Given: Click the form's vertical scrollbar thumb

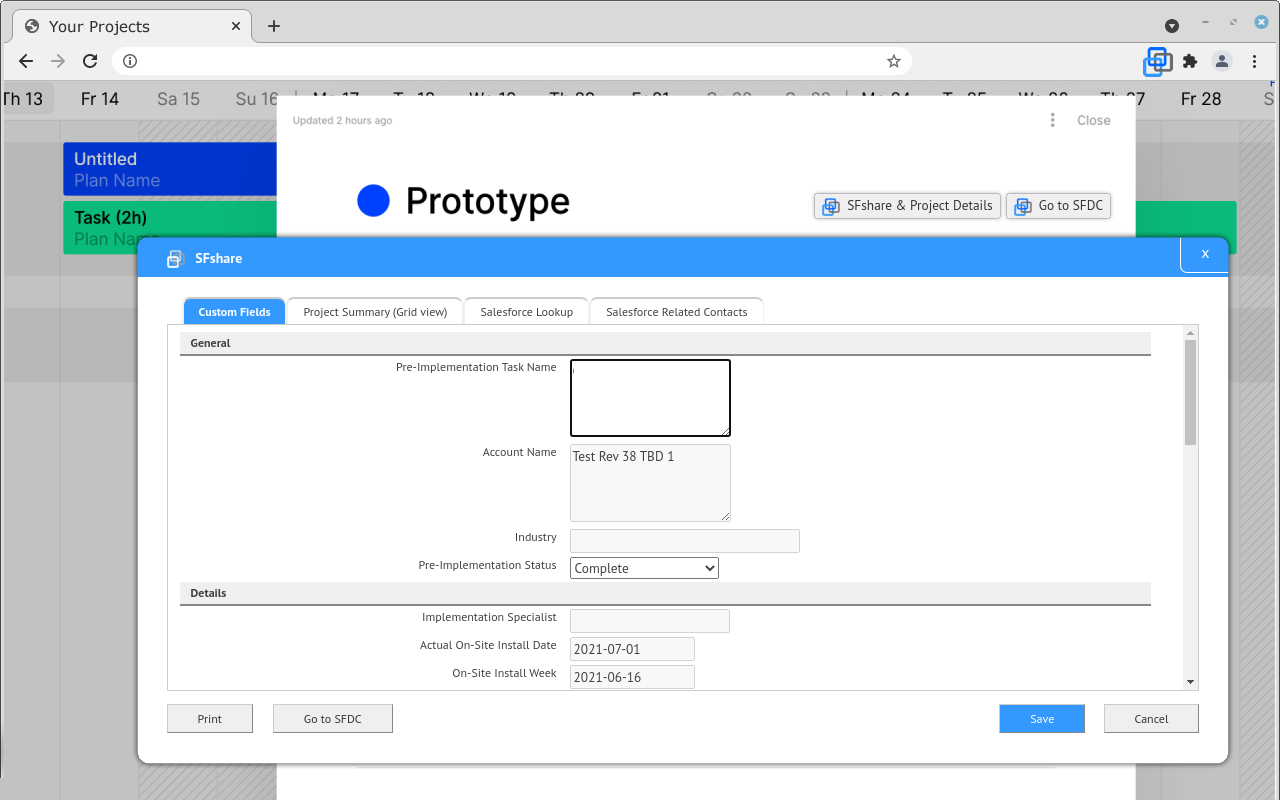Looking at the screenshot, I should (1190, 392).
